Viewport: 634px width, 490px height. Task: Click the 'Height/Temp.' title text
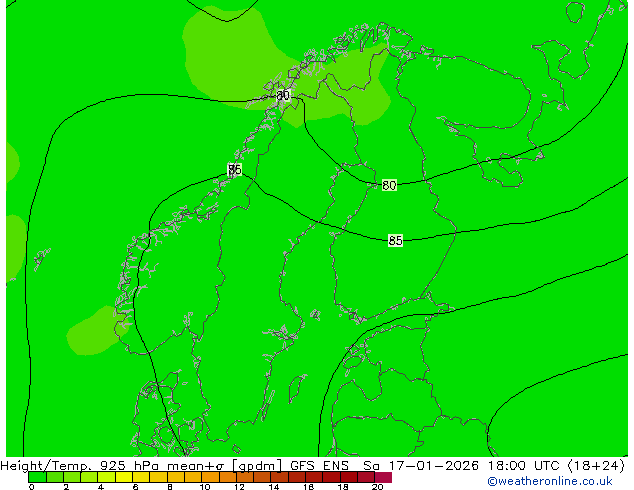47,466
